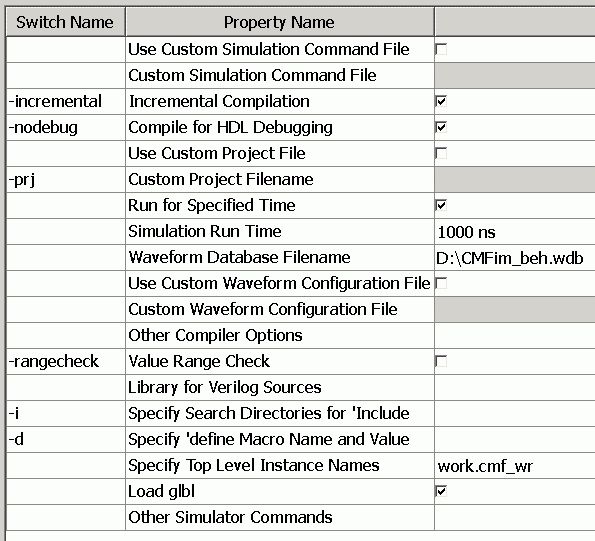595x541 pixels.
Task: Enable Use Custom Simulation Command File checkbox
Action: point(441,49)
